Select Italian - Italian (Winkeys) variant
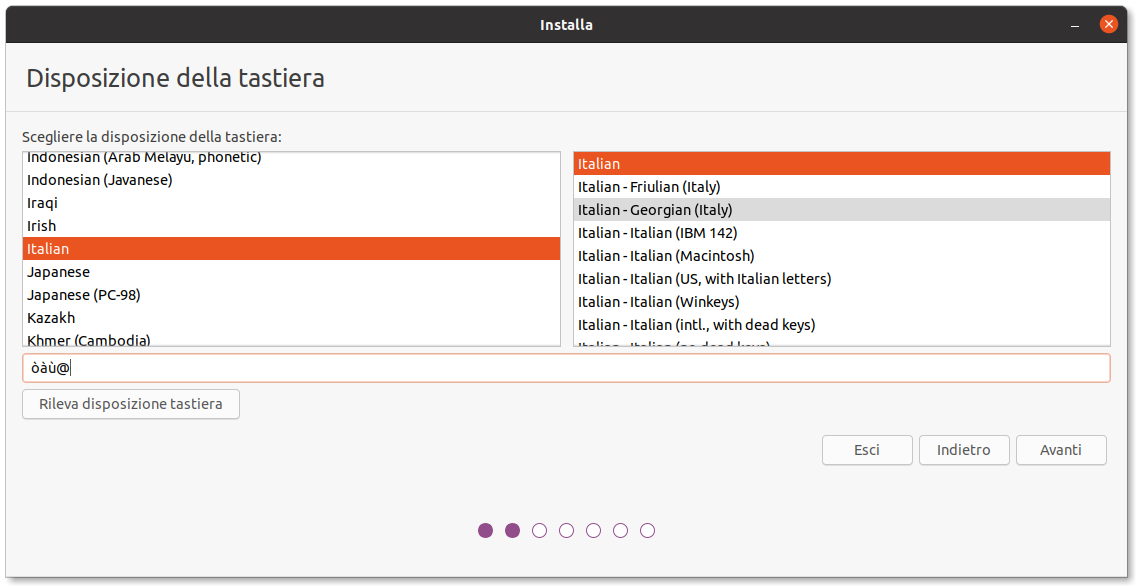Viewport: 1137px width, 587px height. (x=658, y=302)
